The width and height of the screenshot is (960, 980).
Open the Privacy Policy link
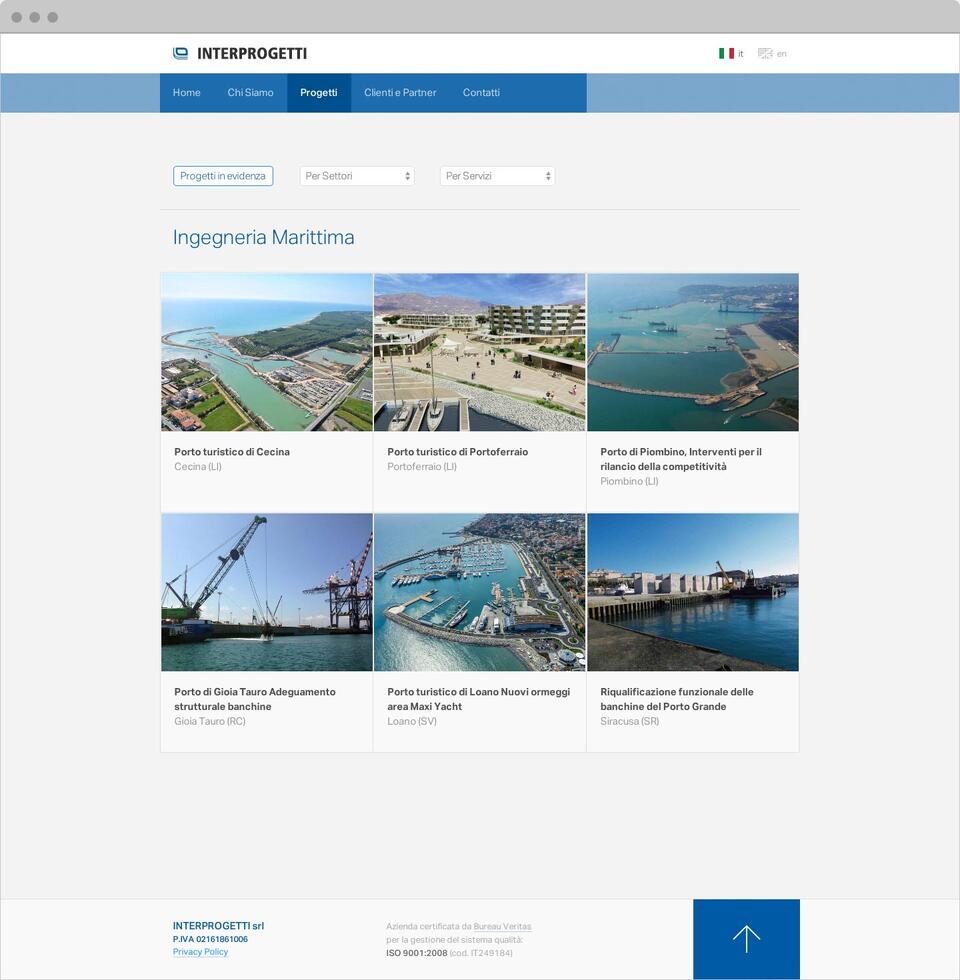(x=201, y=952)
